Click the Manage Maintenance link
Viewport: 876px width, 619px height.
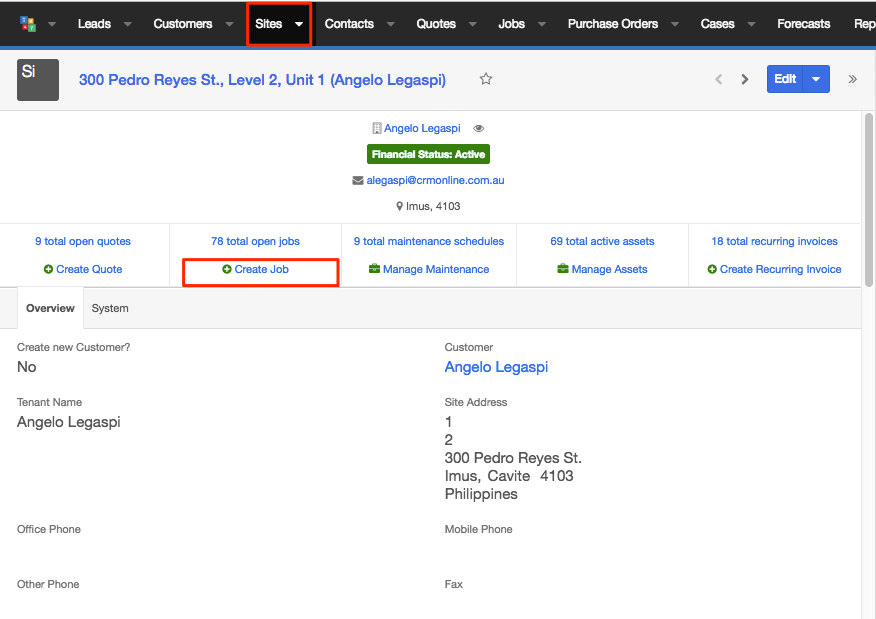pyautogui.click(x=436, y=269)
